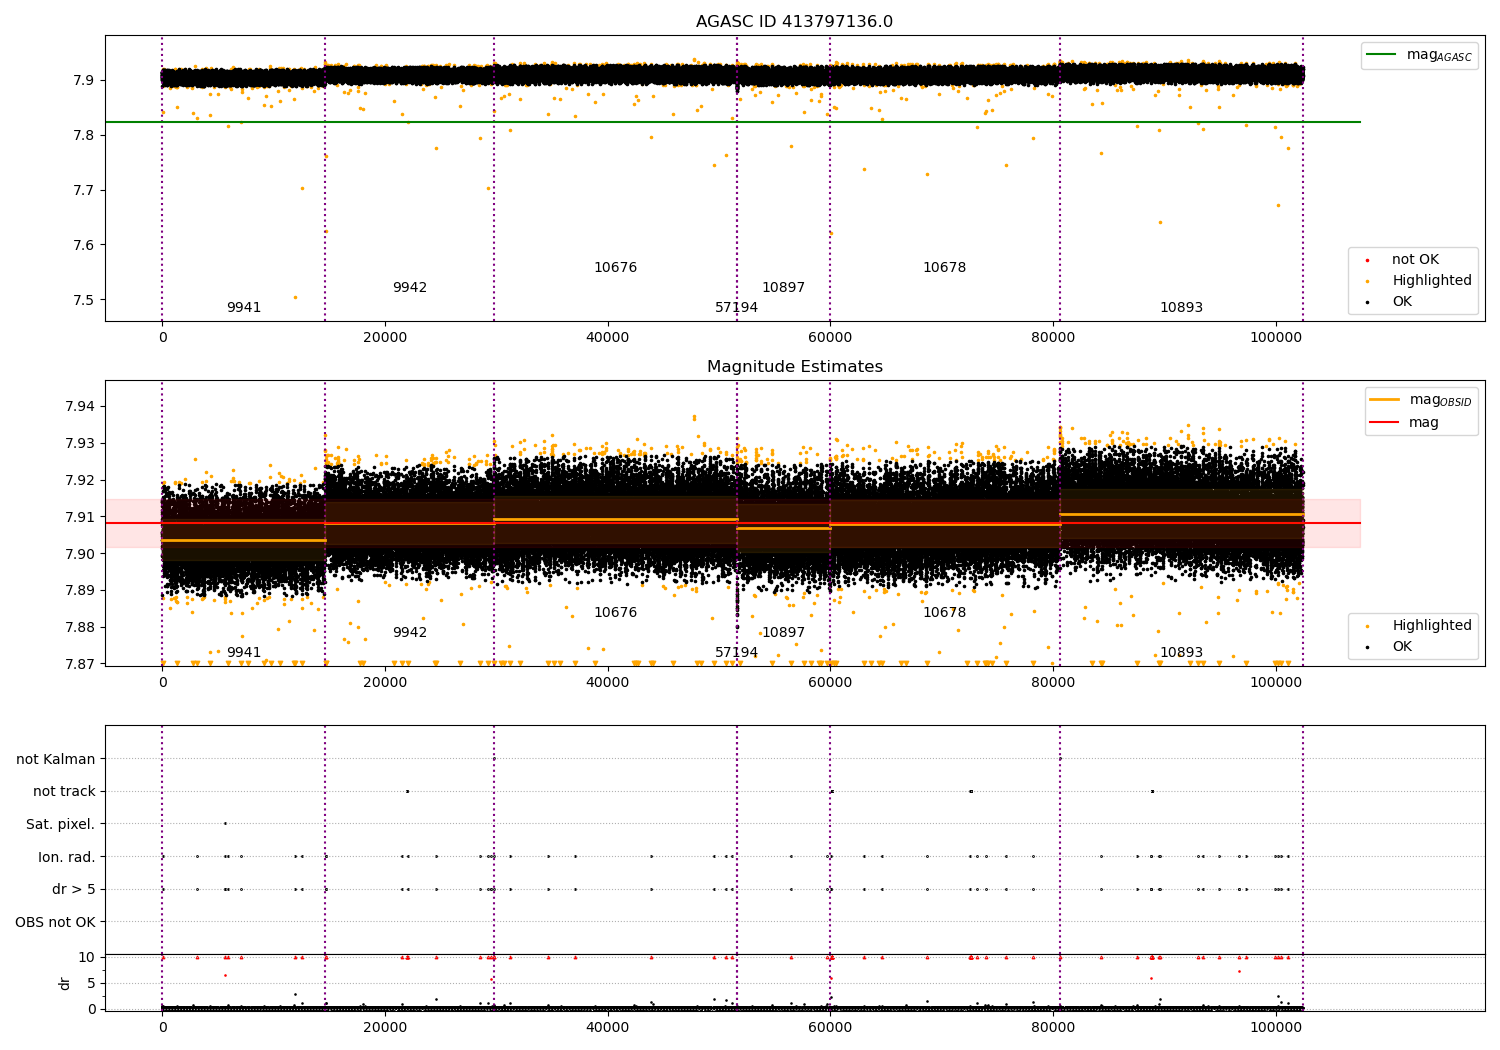The image size is (1500, 1050).
Task: Click y tick 7.5 on top plot
Action: coord(85,301)
